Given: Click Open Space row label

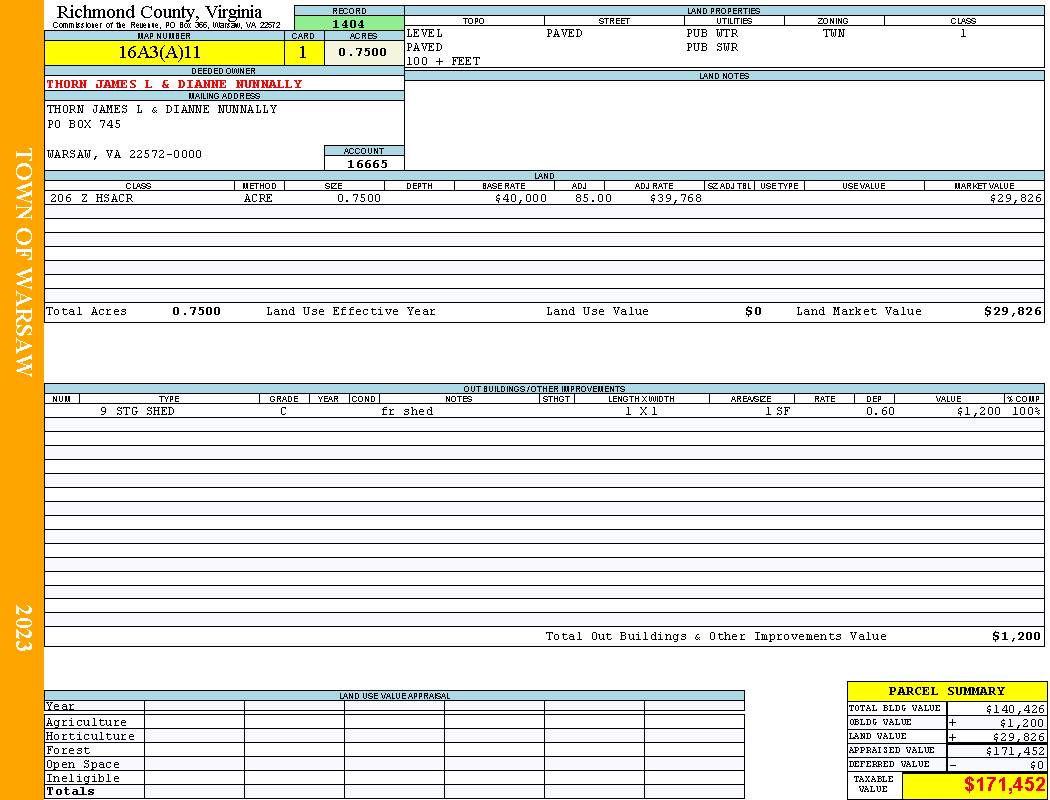Looking at the screenshot, I should click(x=83, y=765).
